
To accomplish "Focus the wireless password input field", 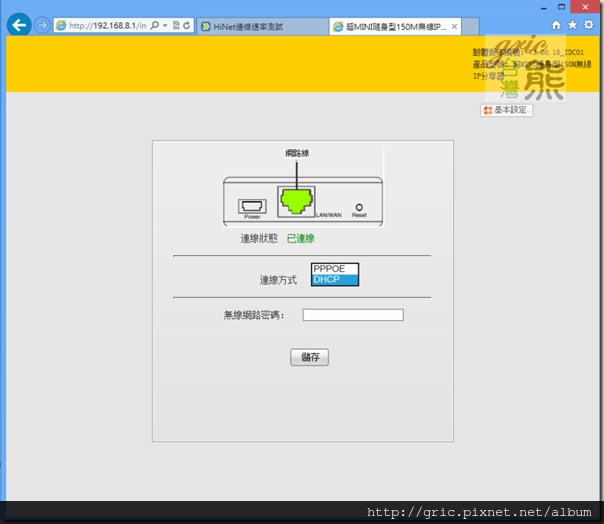I will pos(353,315).
